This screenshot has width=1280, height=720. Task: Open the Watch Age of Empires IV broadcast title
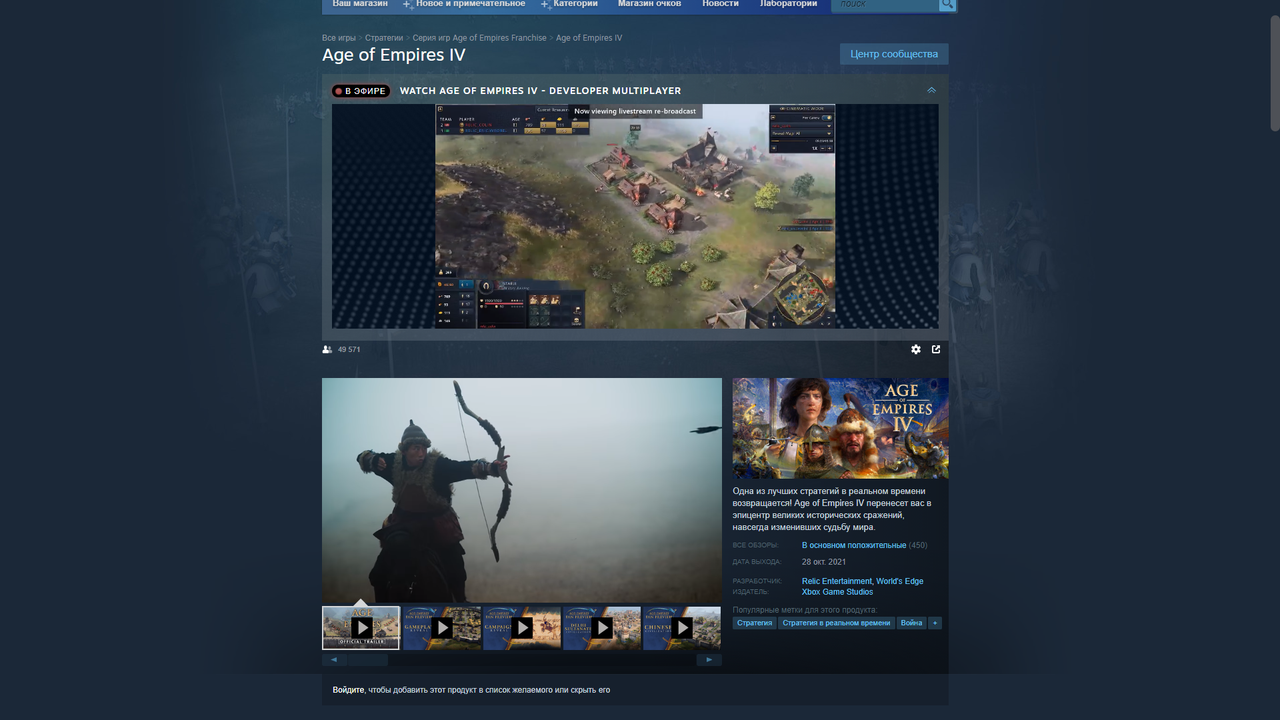click(x=540, y=91)
